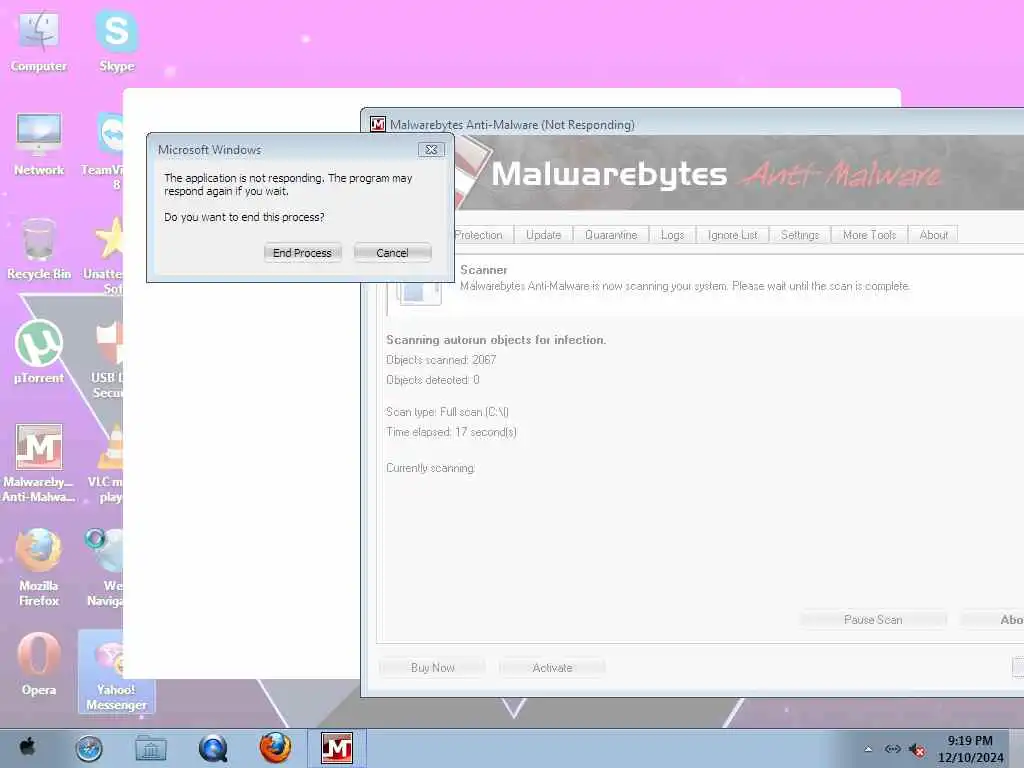The height and width of the screenshot is (768, 1024).
Task: Open the About tab
Action: [x=933, y=234]
